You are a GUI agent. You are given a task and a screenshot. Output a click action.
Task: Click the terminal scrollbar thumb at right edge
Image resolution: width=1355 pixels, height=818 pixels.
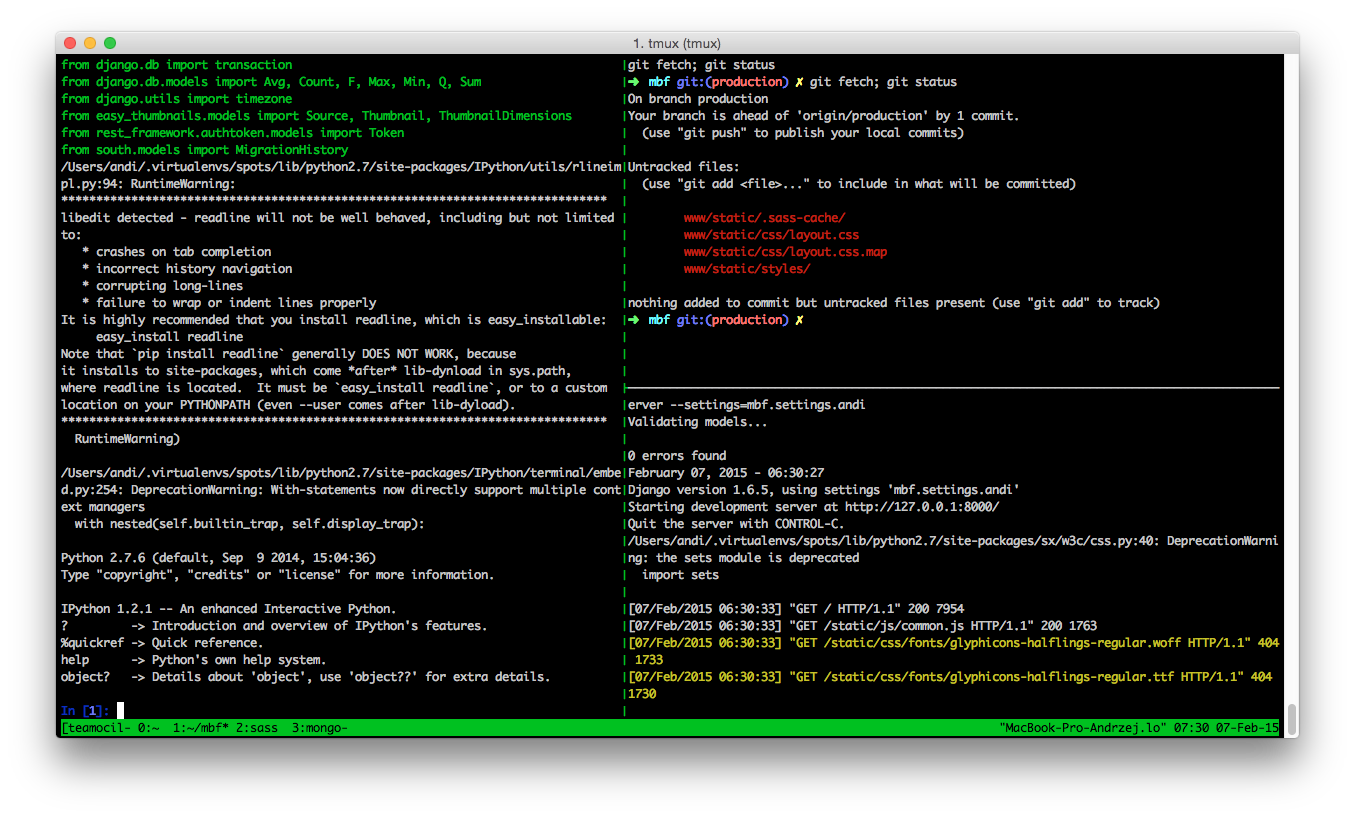coord(1291,718)
